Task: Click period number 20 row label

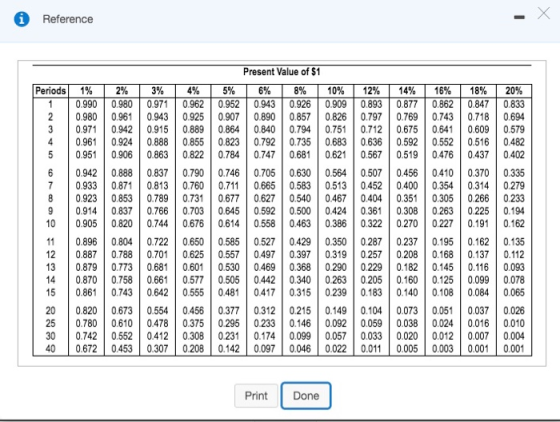Action: click(x=51, y=311)
